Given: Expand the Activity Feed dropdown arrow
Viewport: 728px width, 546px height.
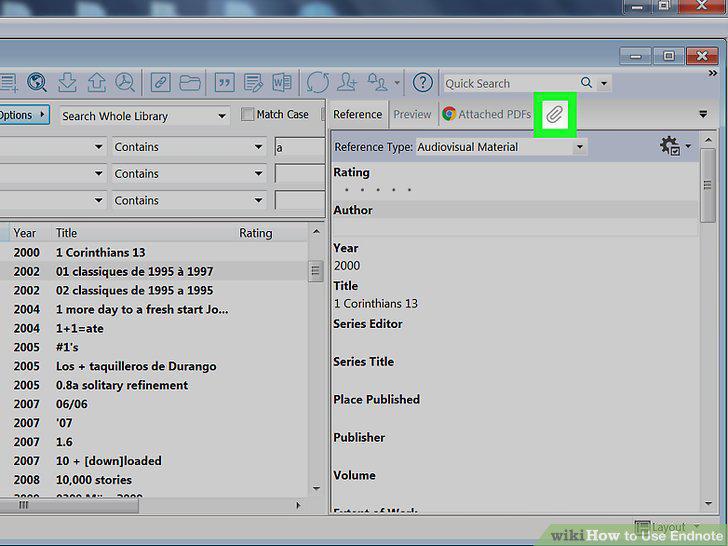Looking at the screenshot, I should pos(396,83).
